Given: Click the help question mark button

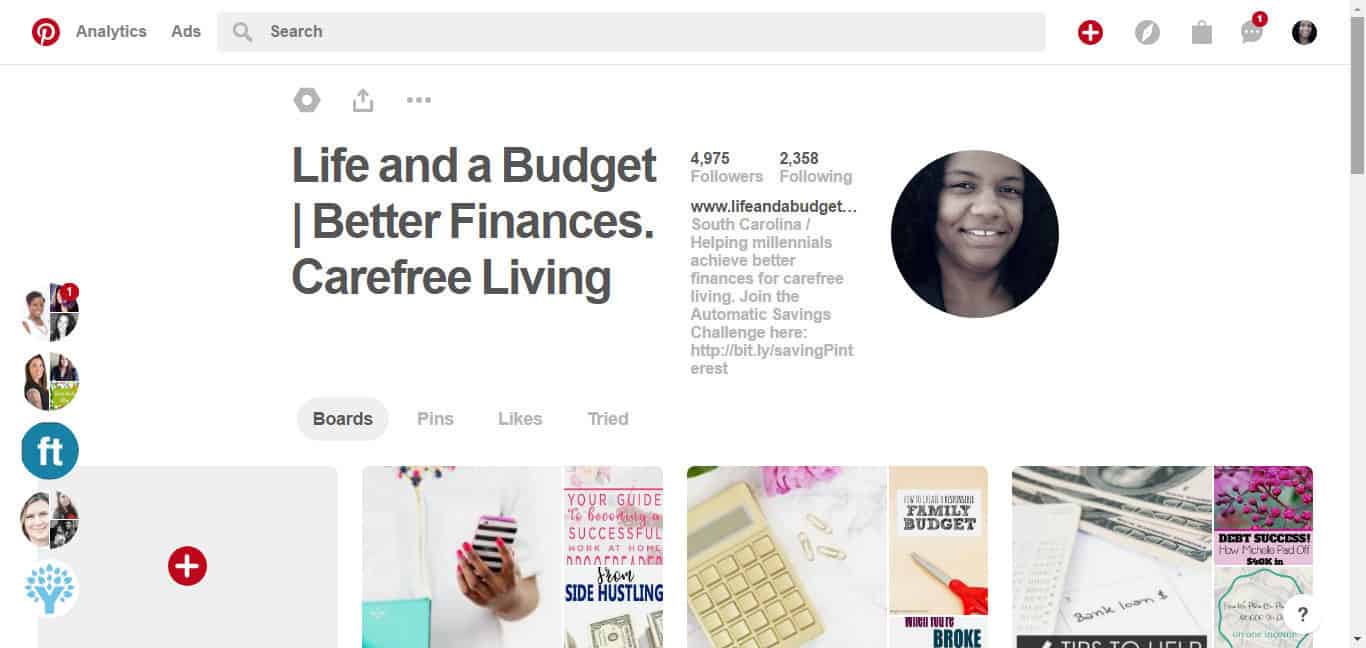Looking at the screenshot, I should (x=1303, y=615).
